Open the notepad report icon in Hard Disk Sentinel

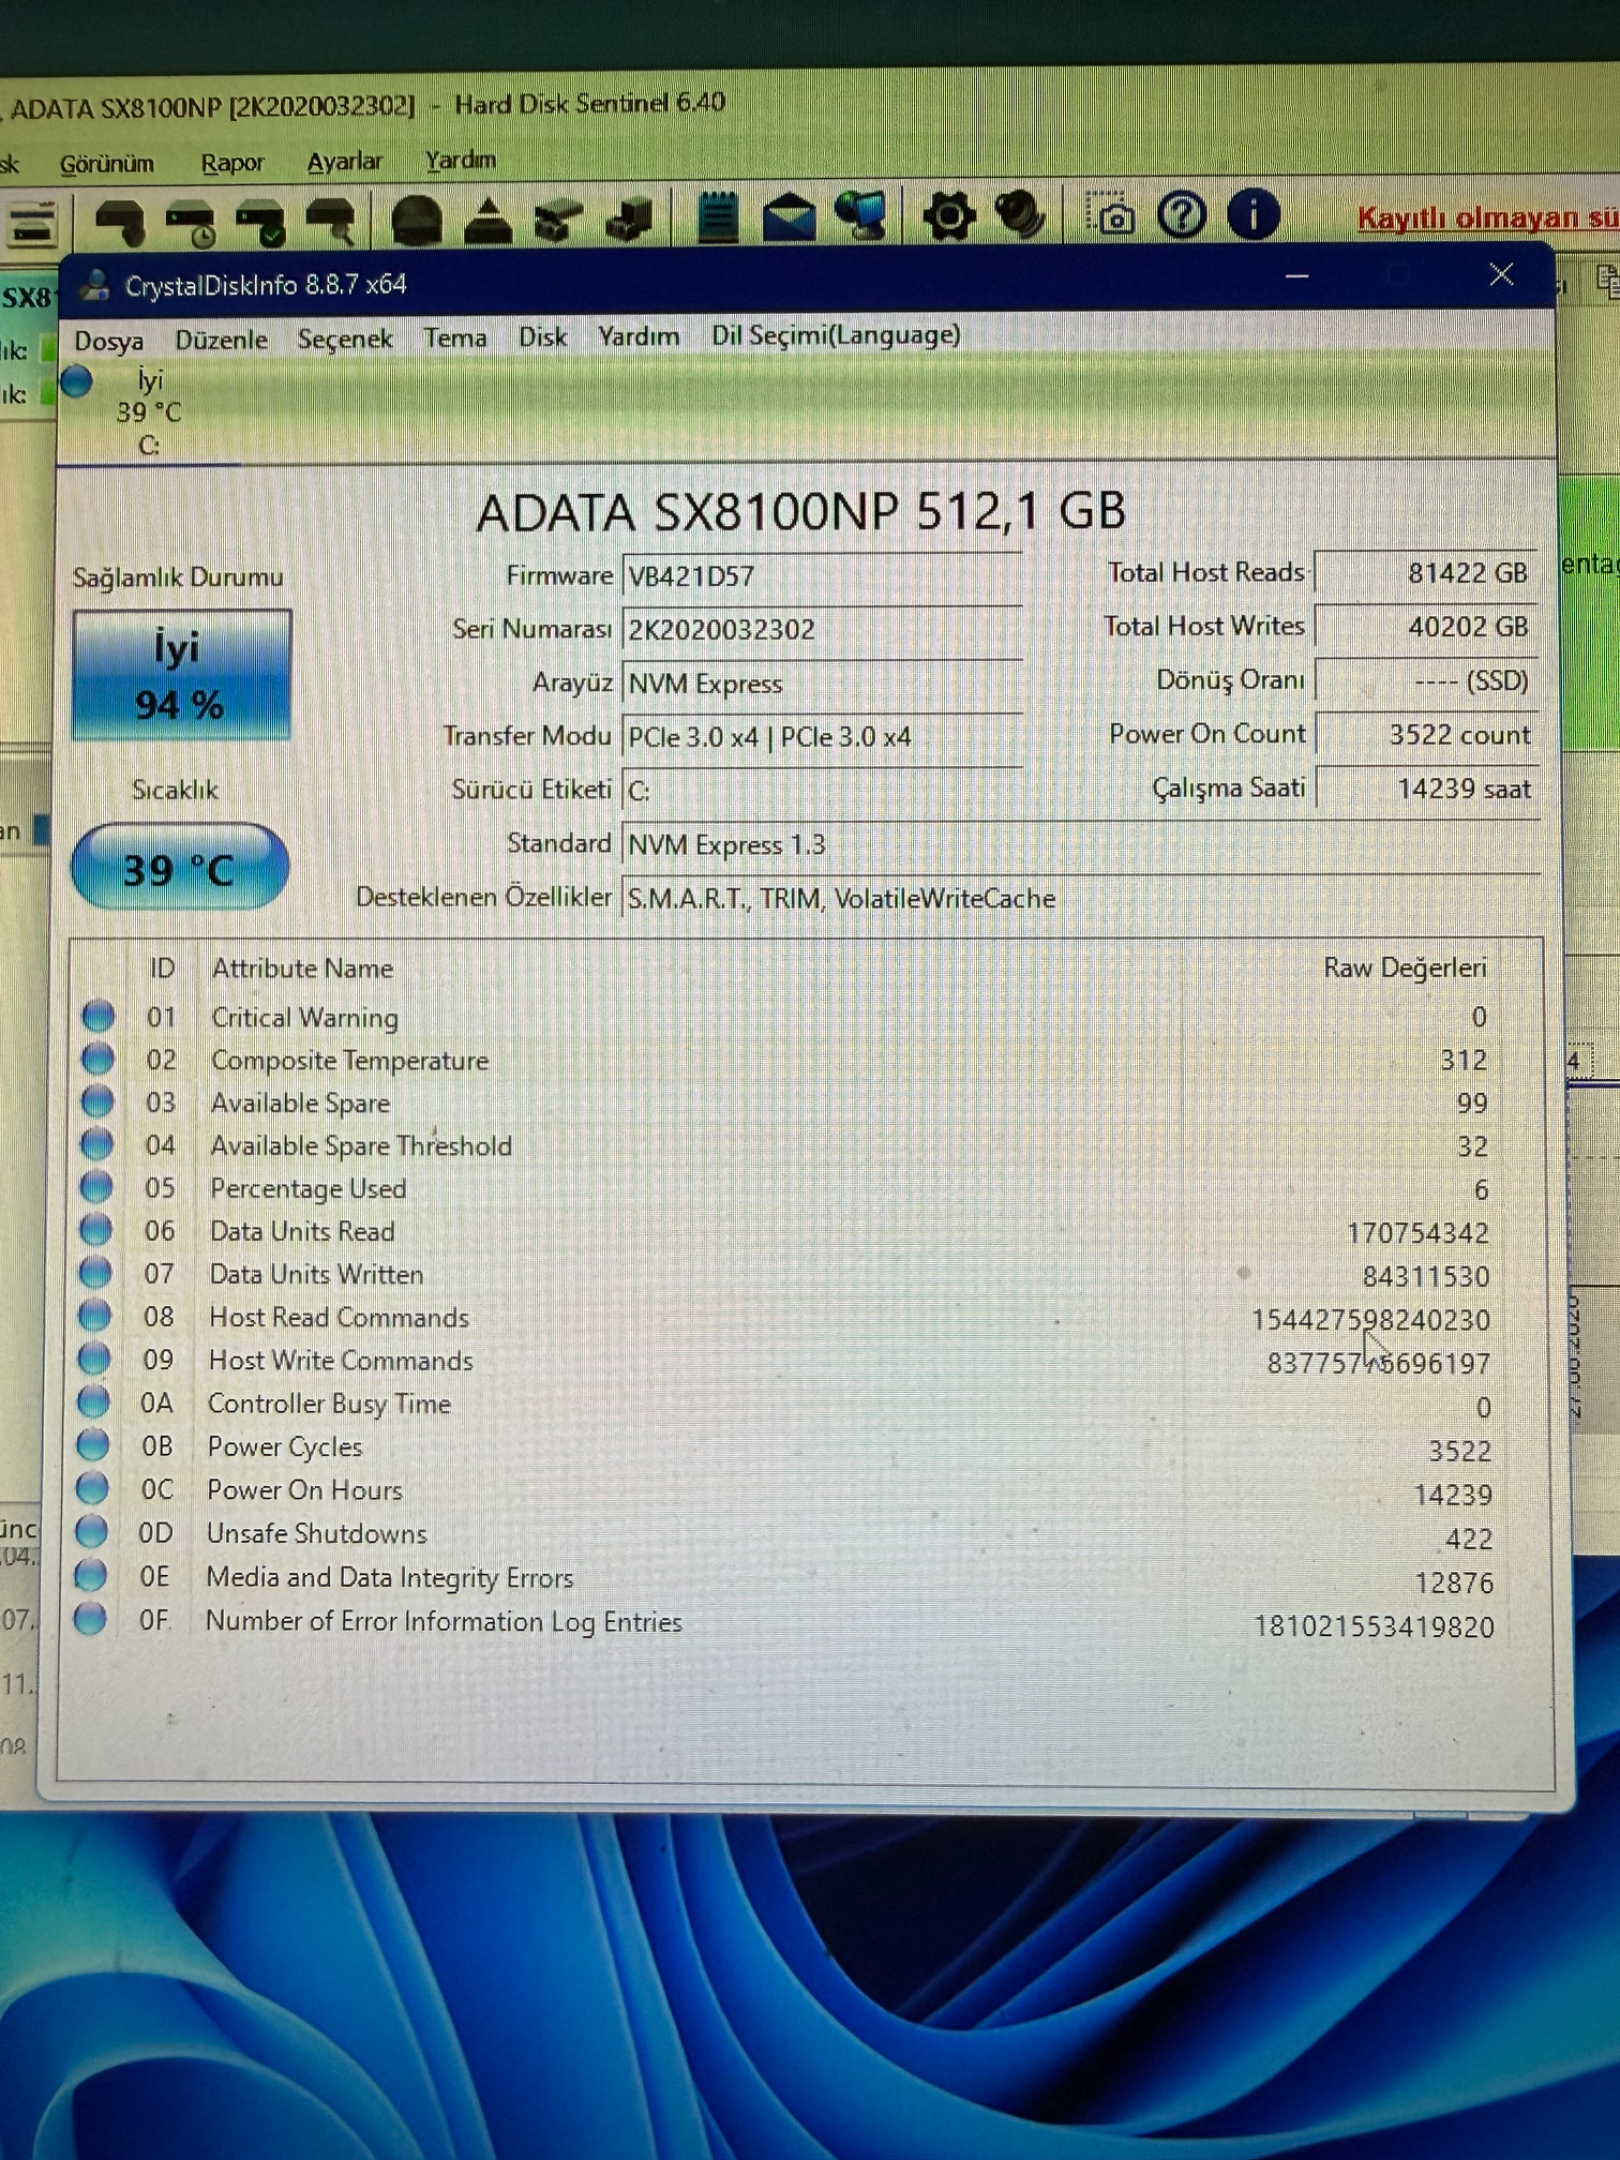[x=717, y=217]
